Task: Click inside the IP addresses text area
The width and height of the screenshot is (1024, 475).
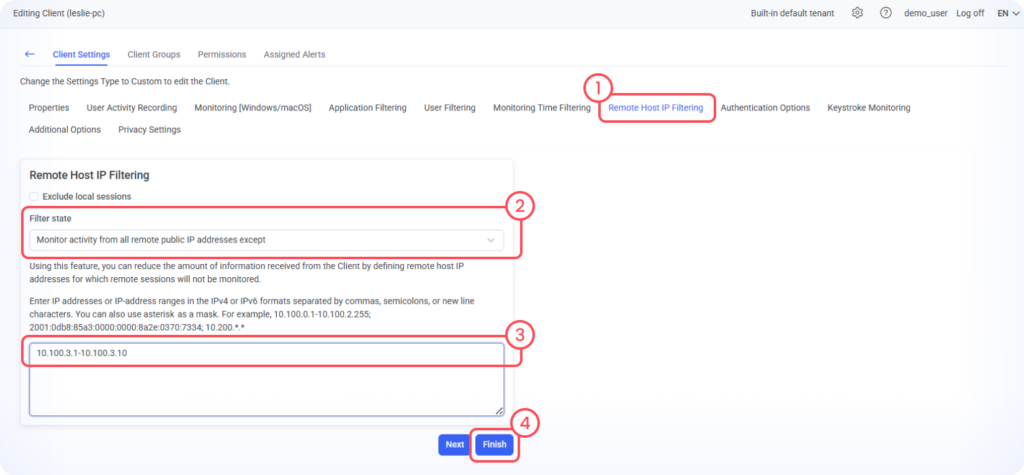Action: click(x=266, y=385)
